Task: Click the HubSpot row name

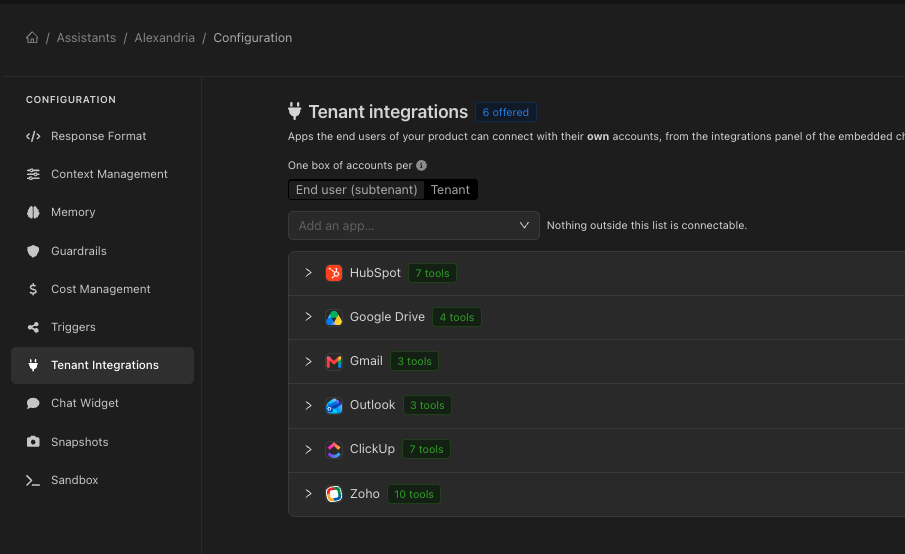Action: pos(375,273)
